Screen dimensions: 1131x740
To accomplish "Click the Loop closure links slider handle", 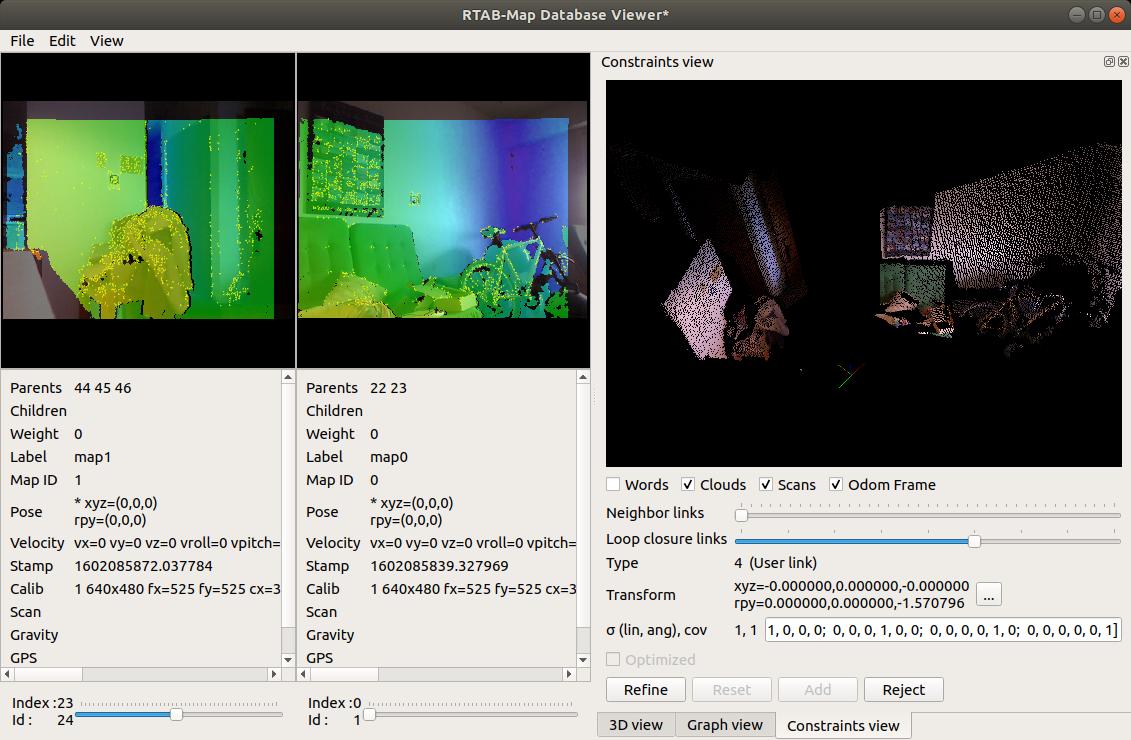I will point(974,541).
